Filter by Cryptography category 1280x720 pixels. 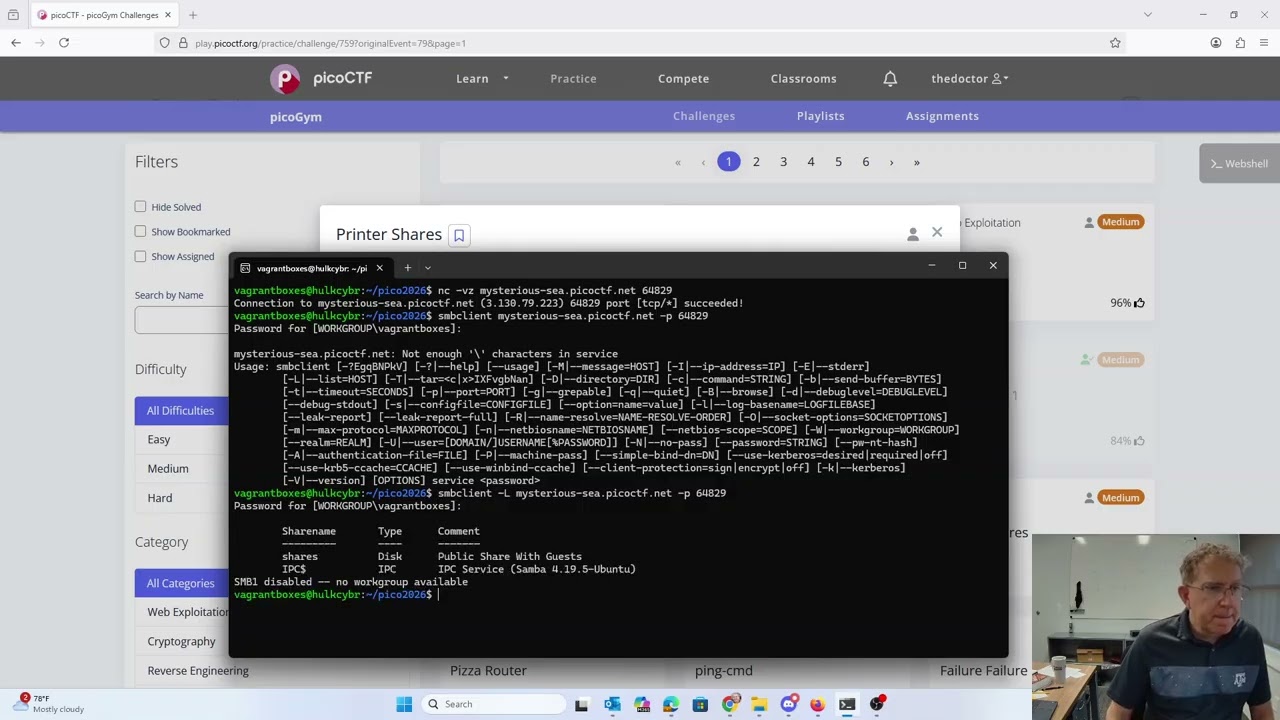coord(182,641)
